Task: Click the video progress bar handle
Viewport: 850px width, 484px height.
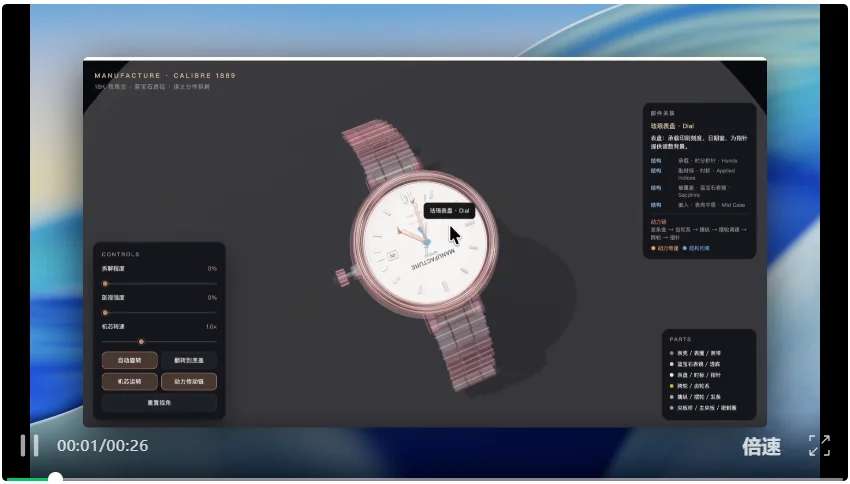Action: (55, 478)
